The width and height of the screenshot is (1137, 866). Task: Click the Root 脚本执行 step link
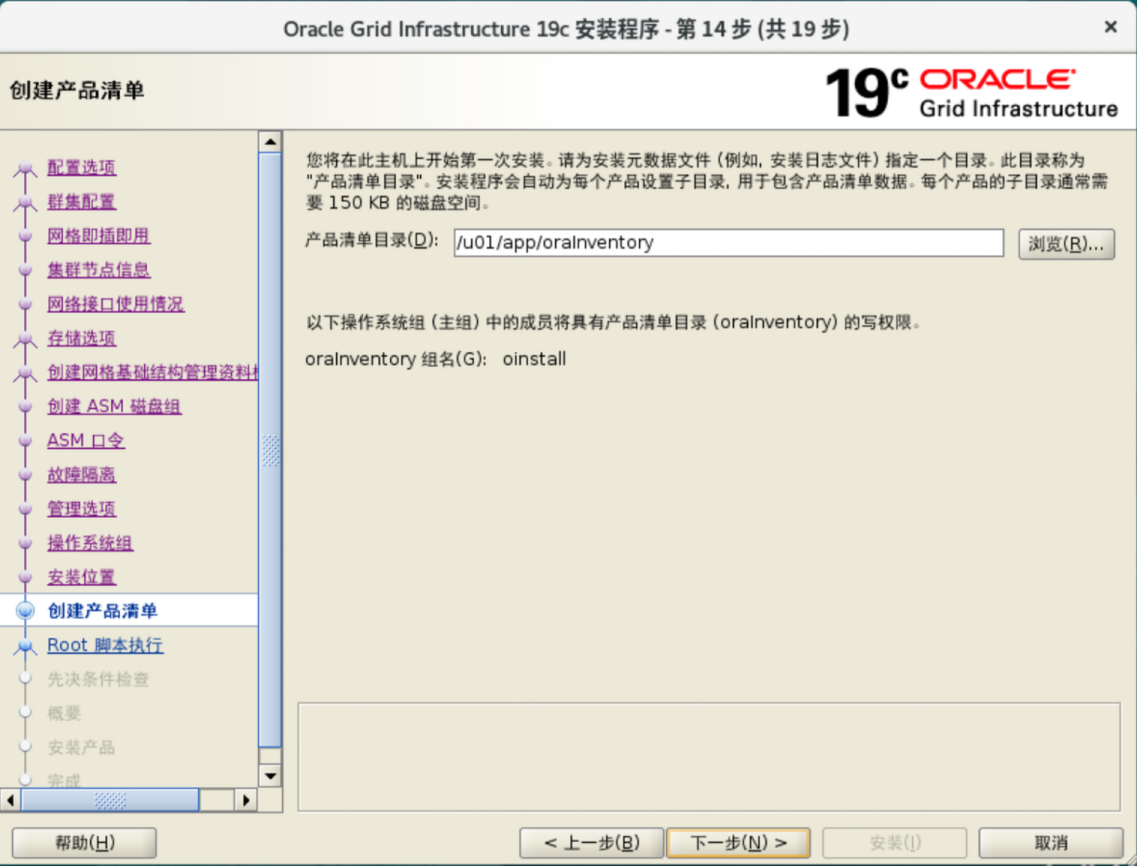(105, 646)
